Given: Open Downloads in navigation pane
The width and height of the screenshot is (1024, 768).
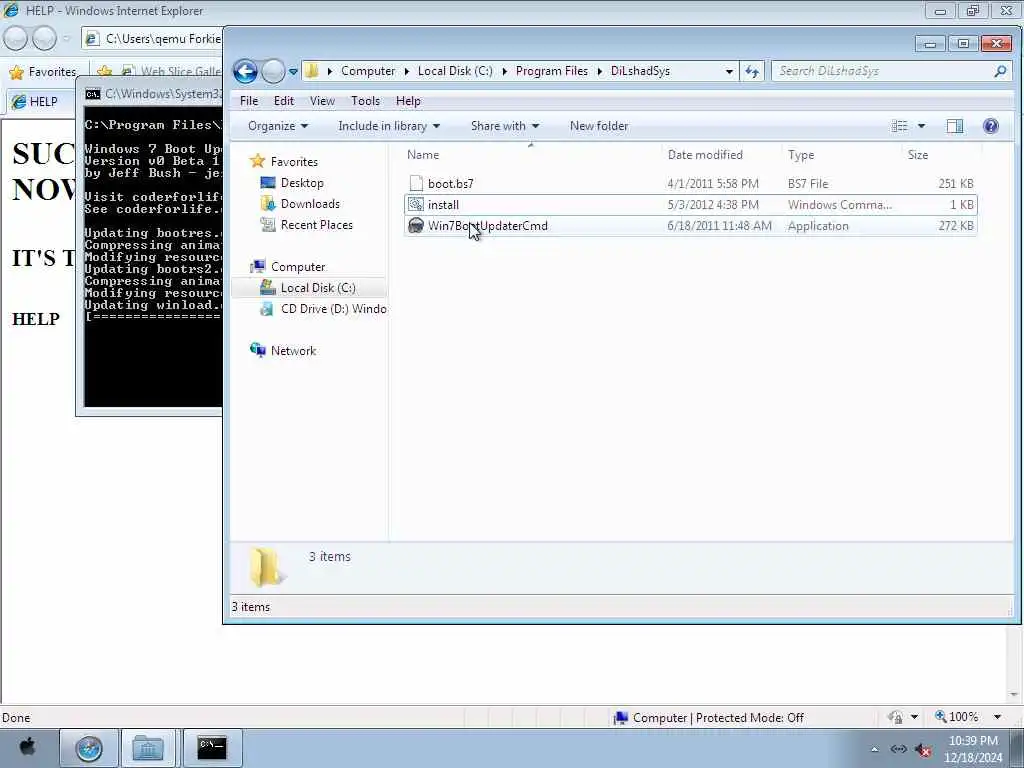Looking at the screenshot, I should tap(310, 204).
